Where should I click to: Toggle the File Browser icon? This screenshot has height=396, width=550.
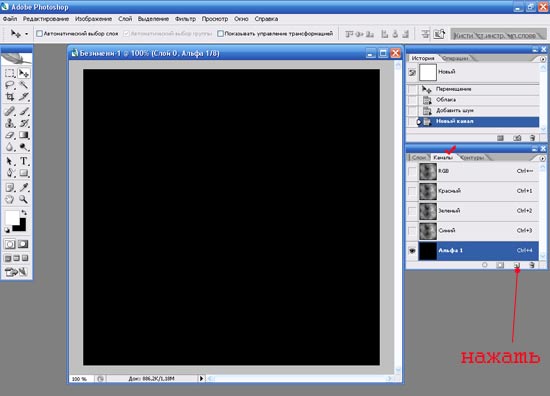tap(440, 34)
